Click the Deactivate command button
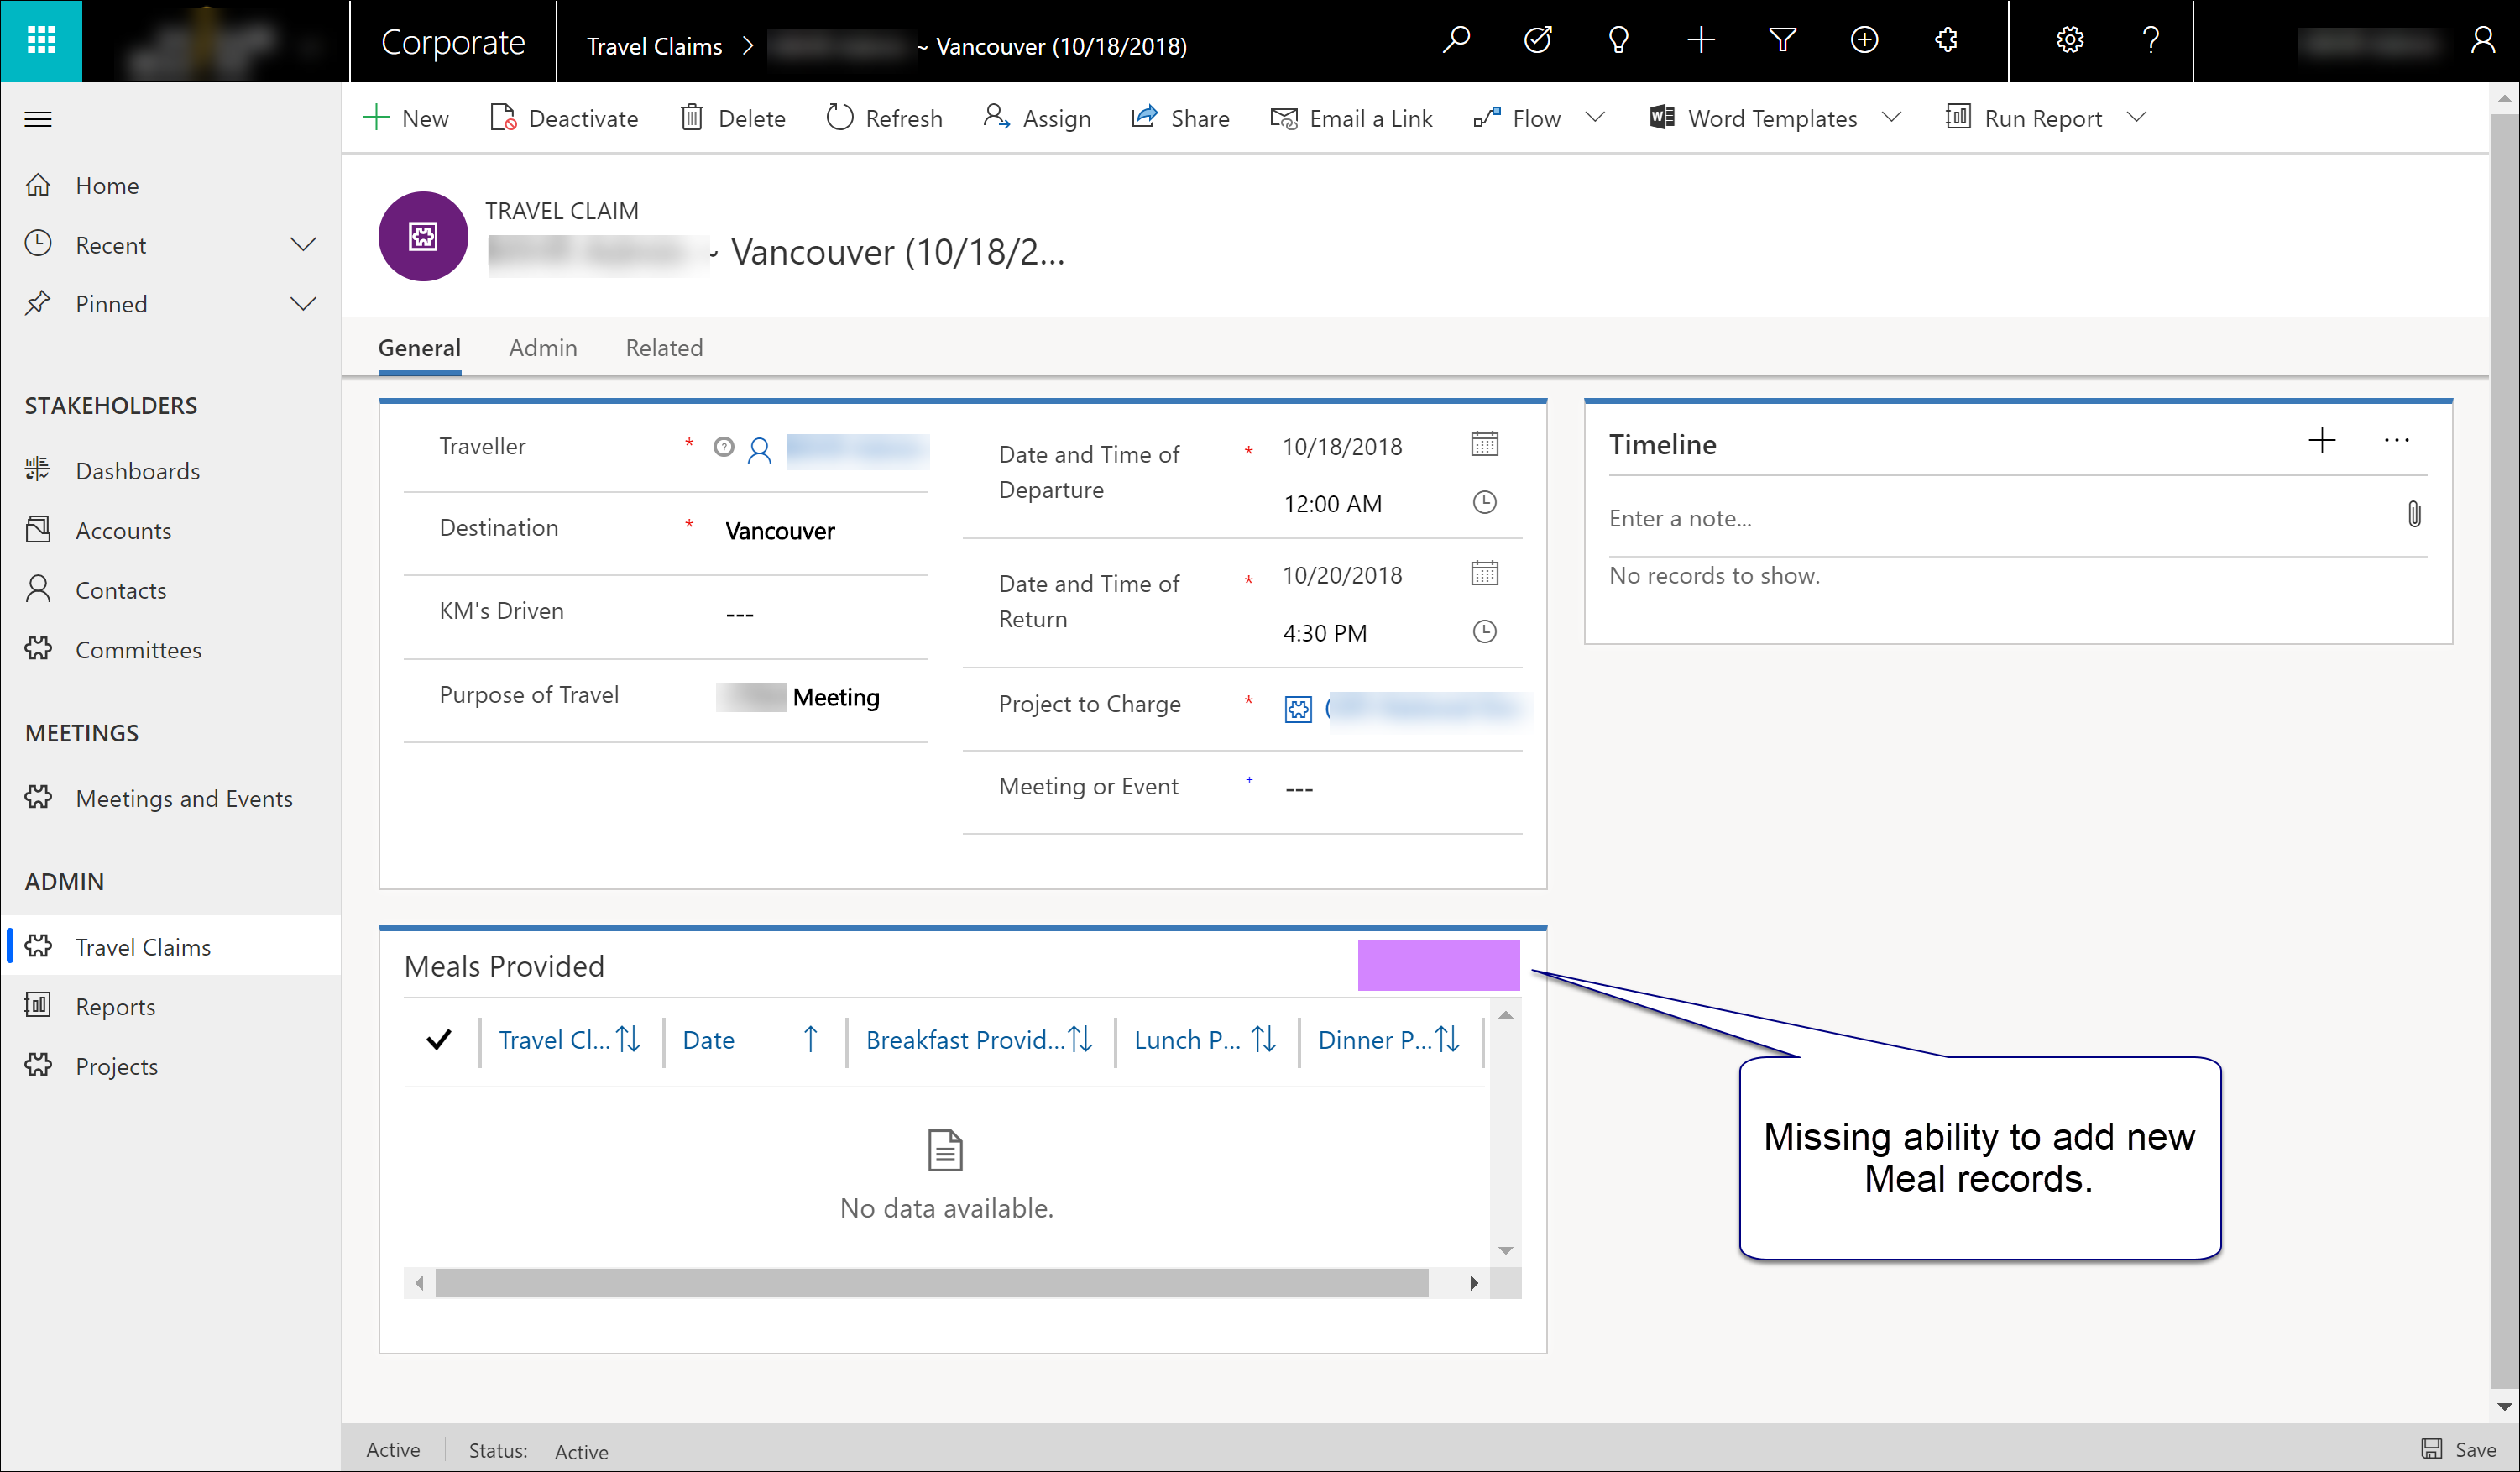Viewport: 2520px width, 1472px height. [x=564, y=118]
